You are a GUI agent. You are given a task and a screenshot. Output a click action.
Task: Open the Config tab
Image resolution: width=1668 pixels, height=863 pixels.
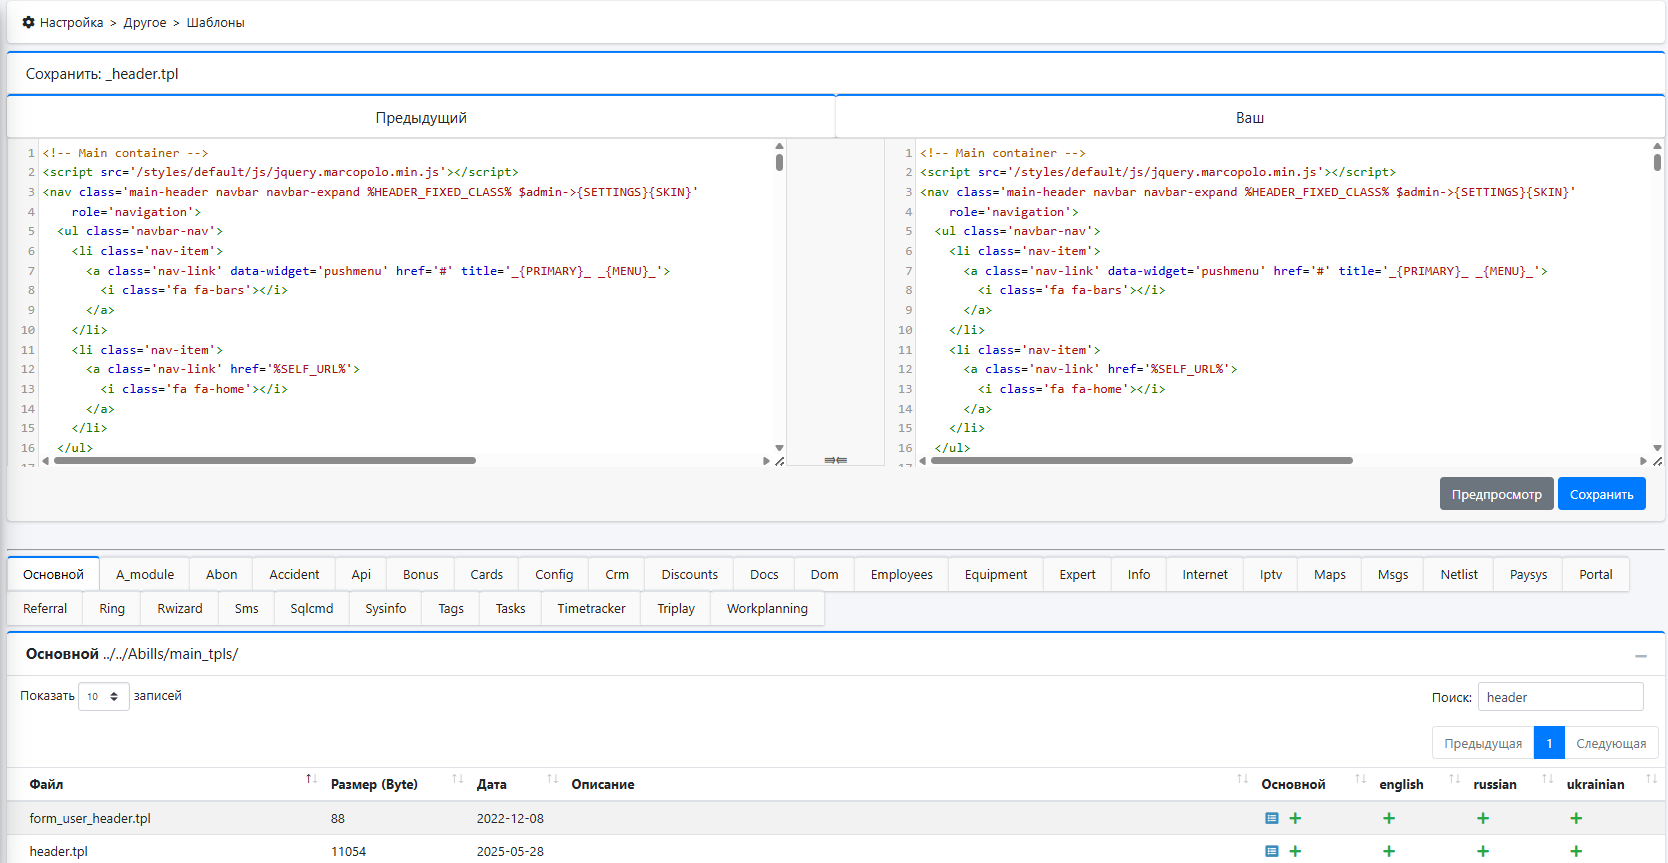[554, 574]
